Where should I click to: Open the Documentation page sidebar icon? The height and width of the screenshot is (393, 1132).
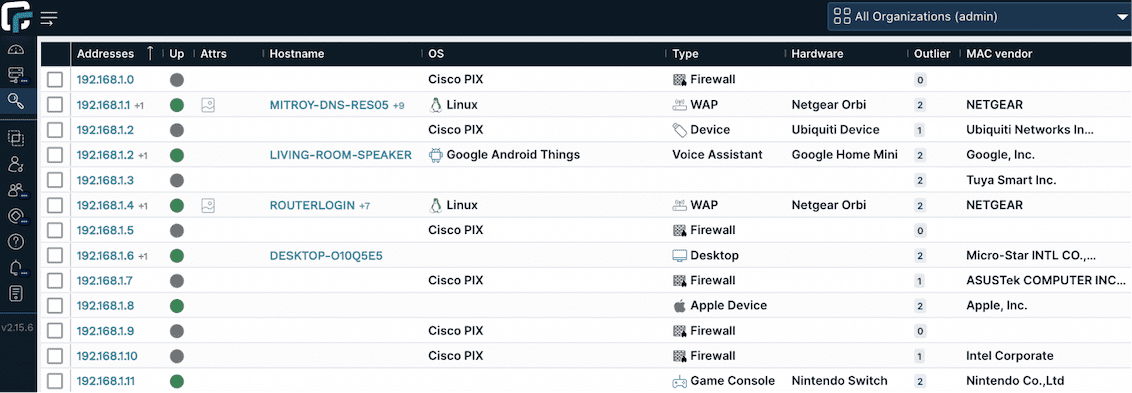point(17,293)
